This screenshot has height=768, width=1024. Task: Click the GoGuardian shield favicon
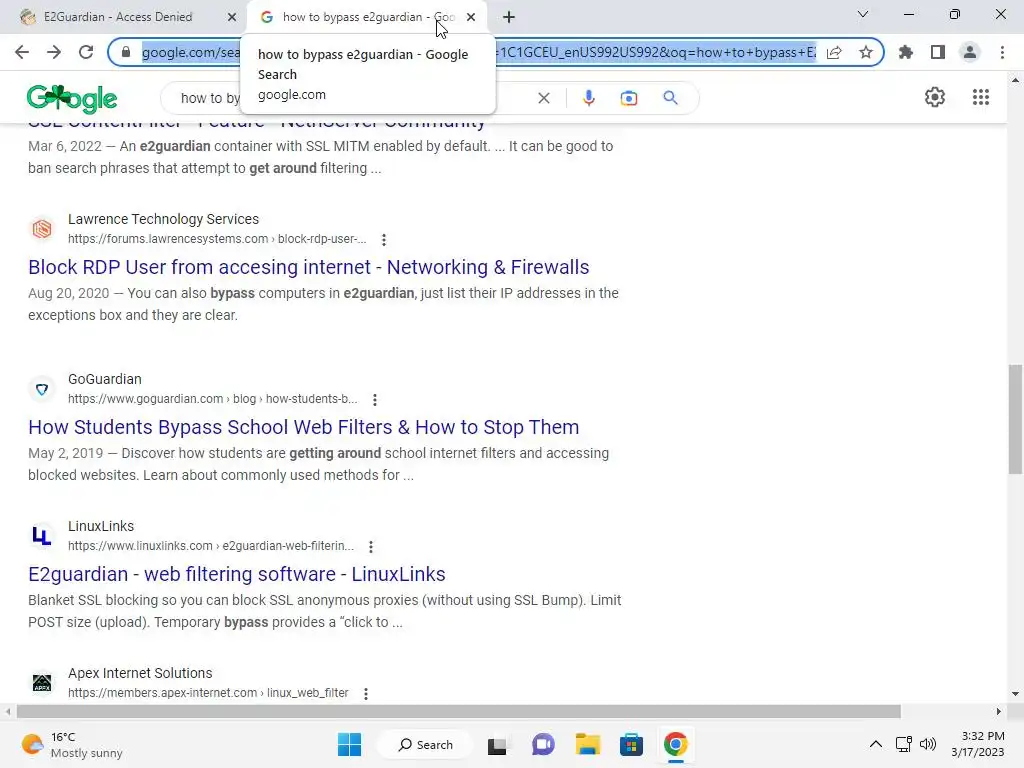click(42, 389)
